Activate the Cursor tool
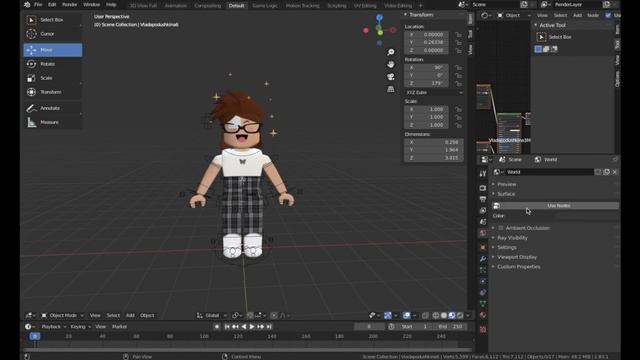The width and height of the screenshot is (640, 360). point(53,34)
